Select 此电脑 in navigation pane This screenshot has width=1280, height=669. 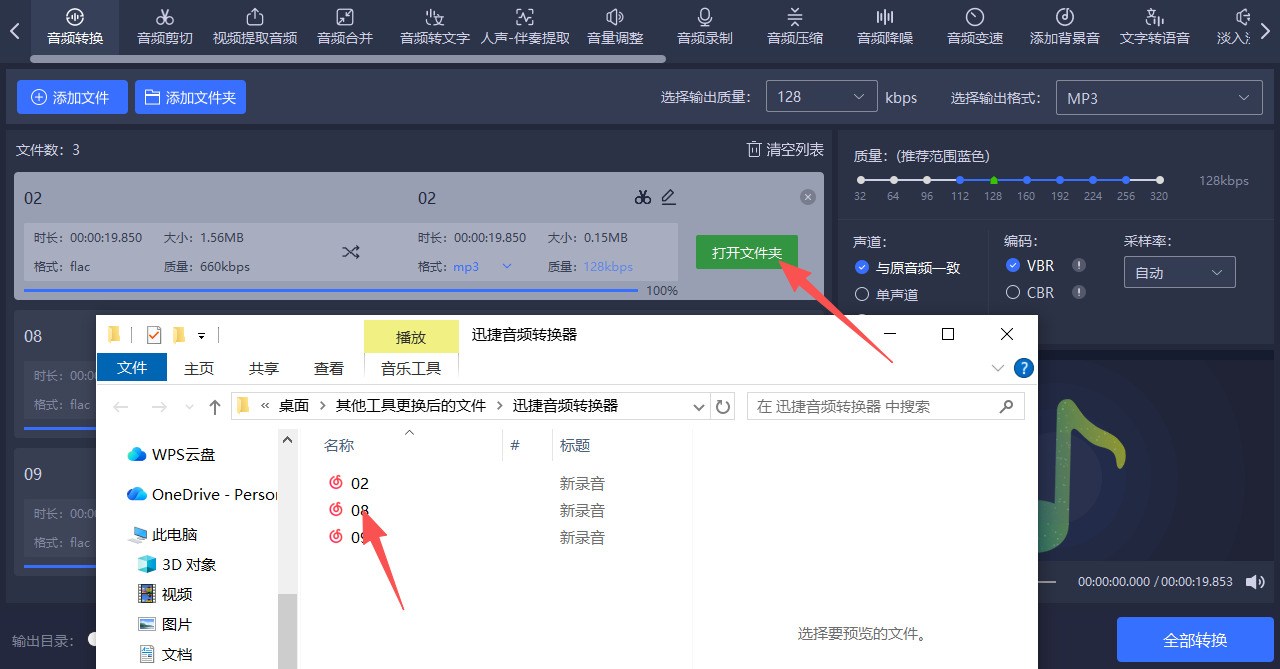pyautogui.click(x=164, y=534)
